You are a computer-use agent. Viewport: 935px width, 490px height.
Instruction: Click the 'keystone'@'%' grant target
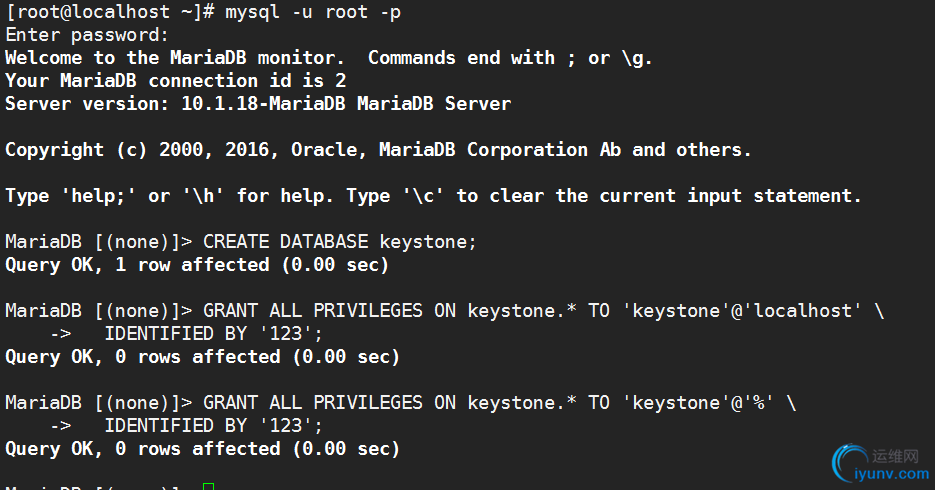pos(699,403)
